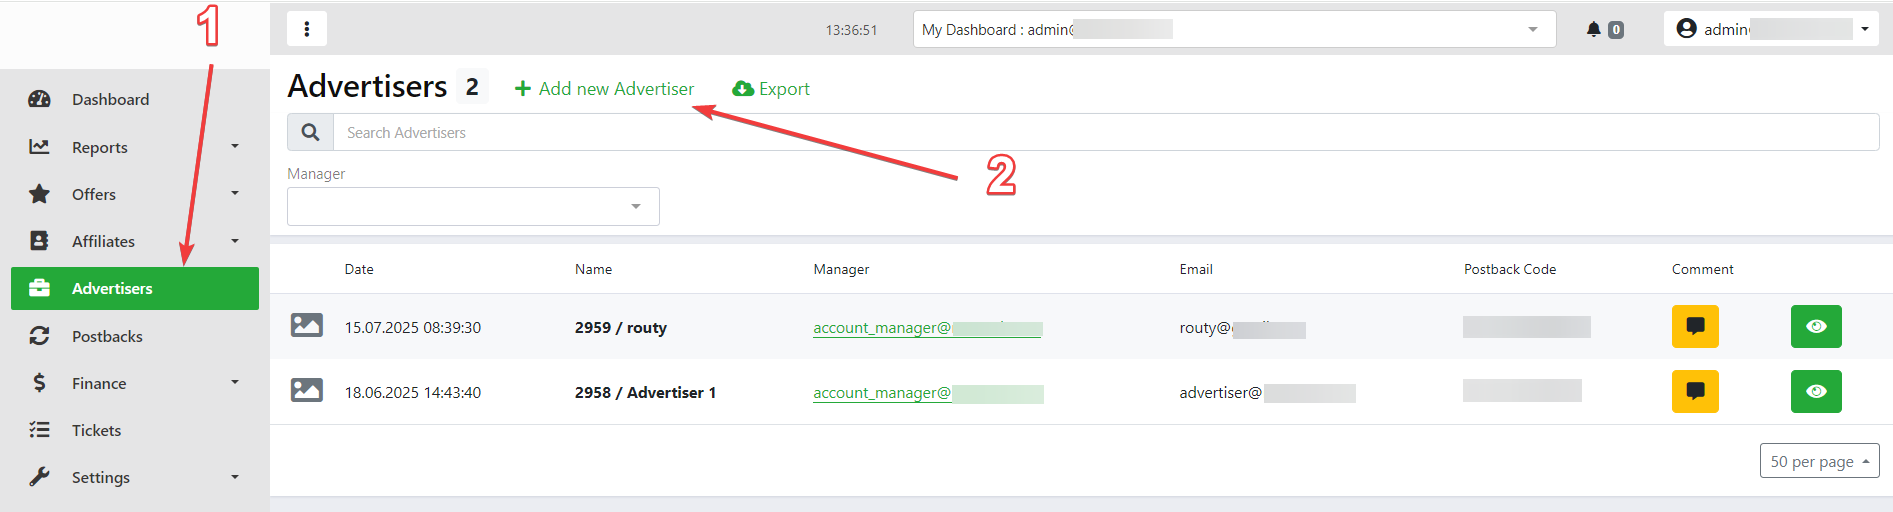1893x512 pixels.
Task: Click into the Search Advertisers field
Action: (1100, 132)
